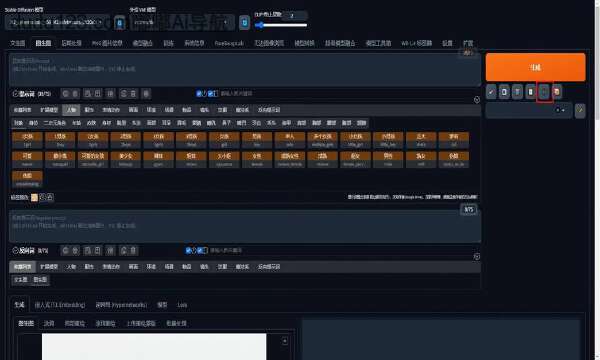Click the red save-style icon under Generate
Screen dimensions: 600x360
(x=557, y=92)
